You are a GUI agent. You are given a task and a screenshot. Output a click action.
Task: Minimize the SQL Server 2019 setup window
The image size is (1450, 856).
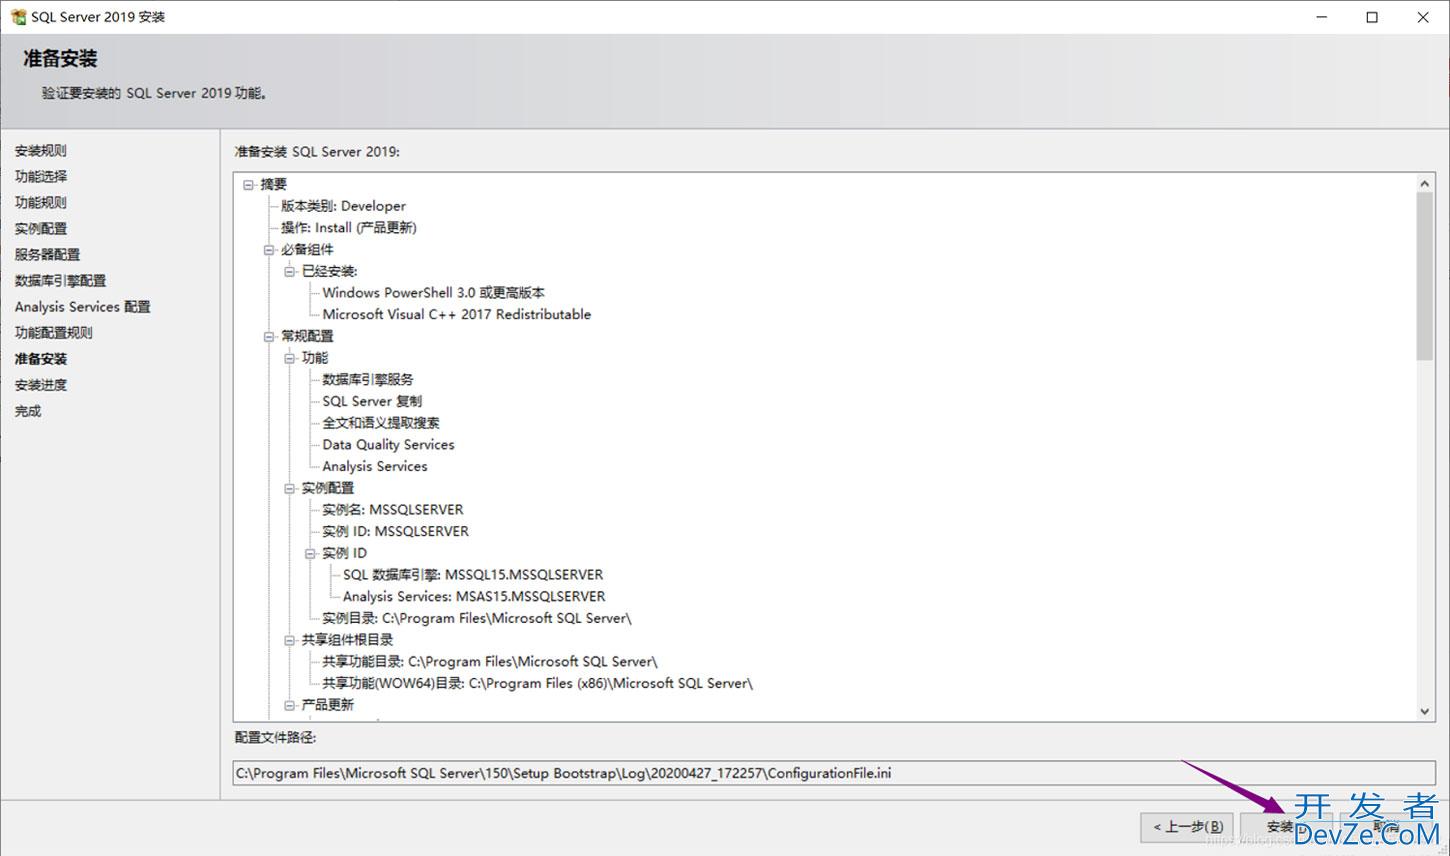pos(1322,17)
